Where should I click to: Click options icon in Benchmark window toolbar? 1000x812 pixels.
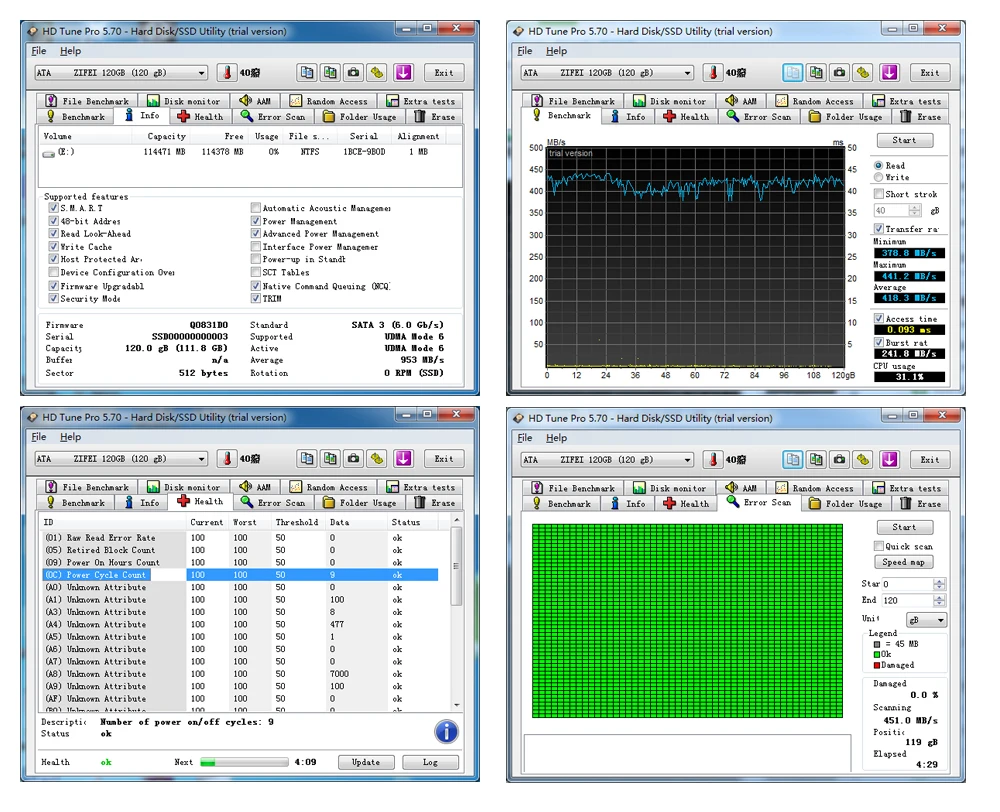863,73
